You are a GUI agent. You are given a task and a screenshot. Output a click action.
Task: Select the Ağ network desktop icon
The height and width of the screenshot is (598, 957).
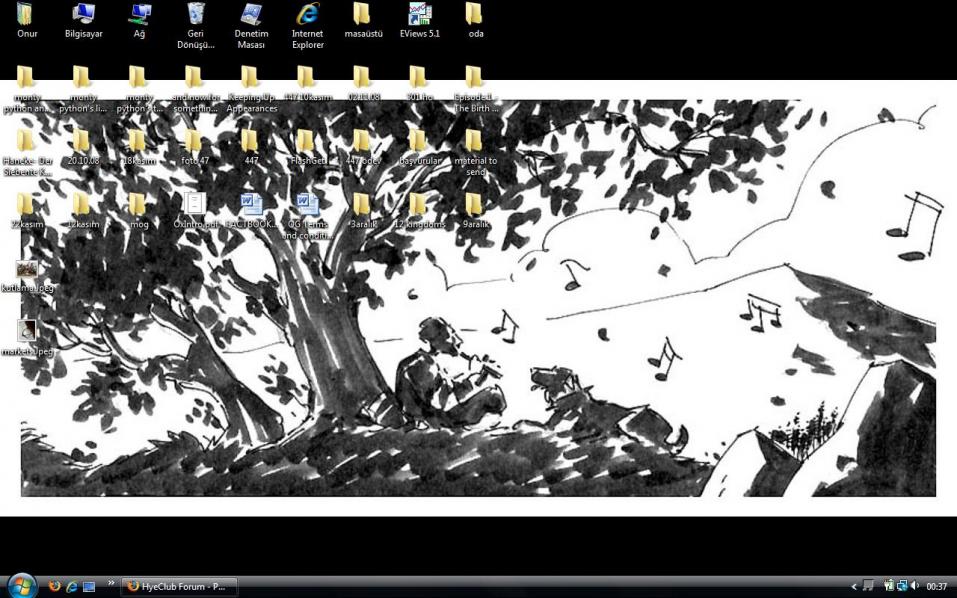click(139, 16)
